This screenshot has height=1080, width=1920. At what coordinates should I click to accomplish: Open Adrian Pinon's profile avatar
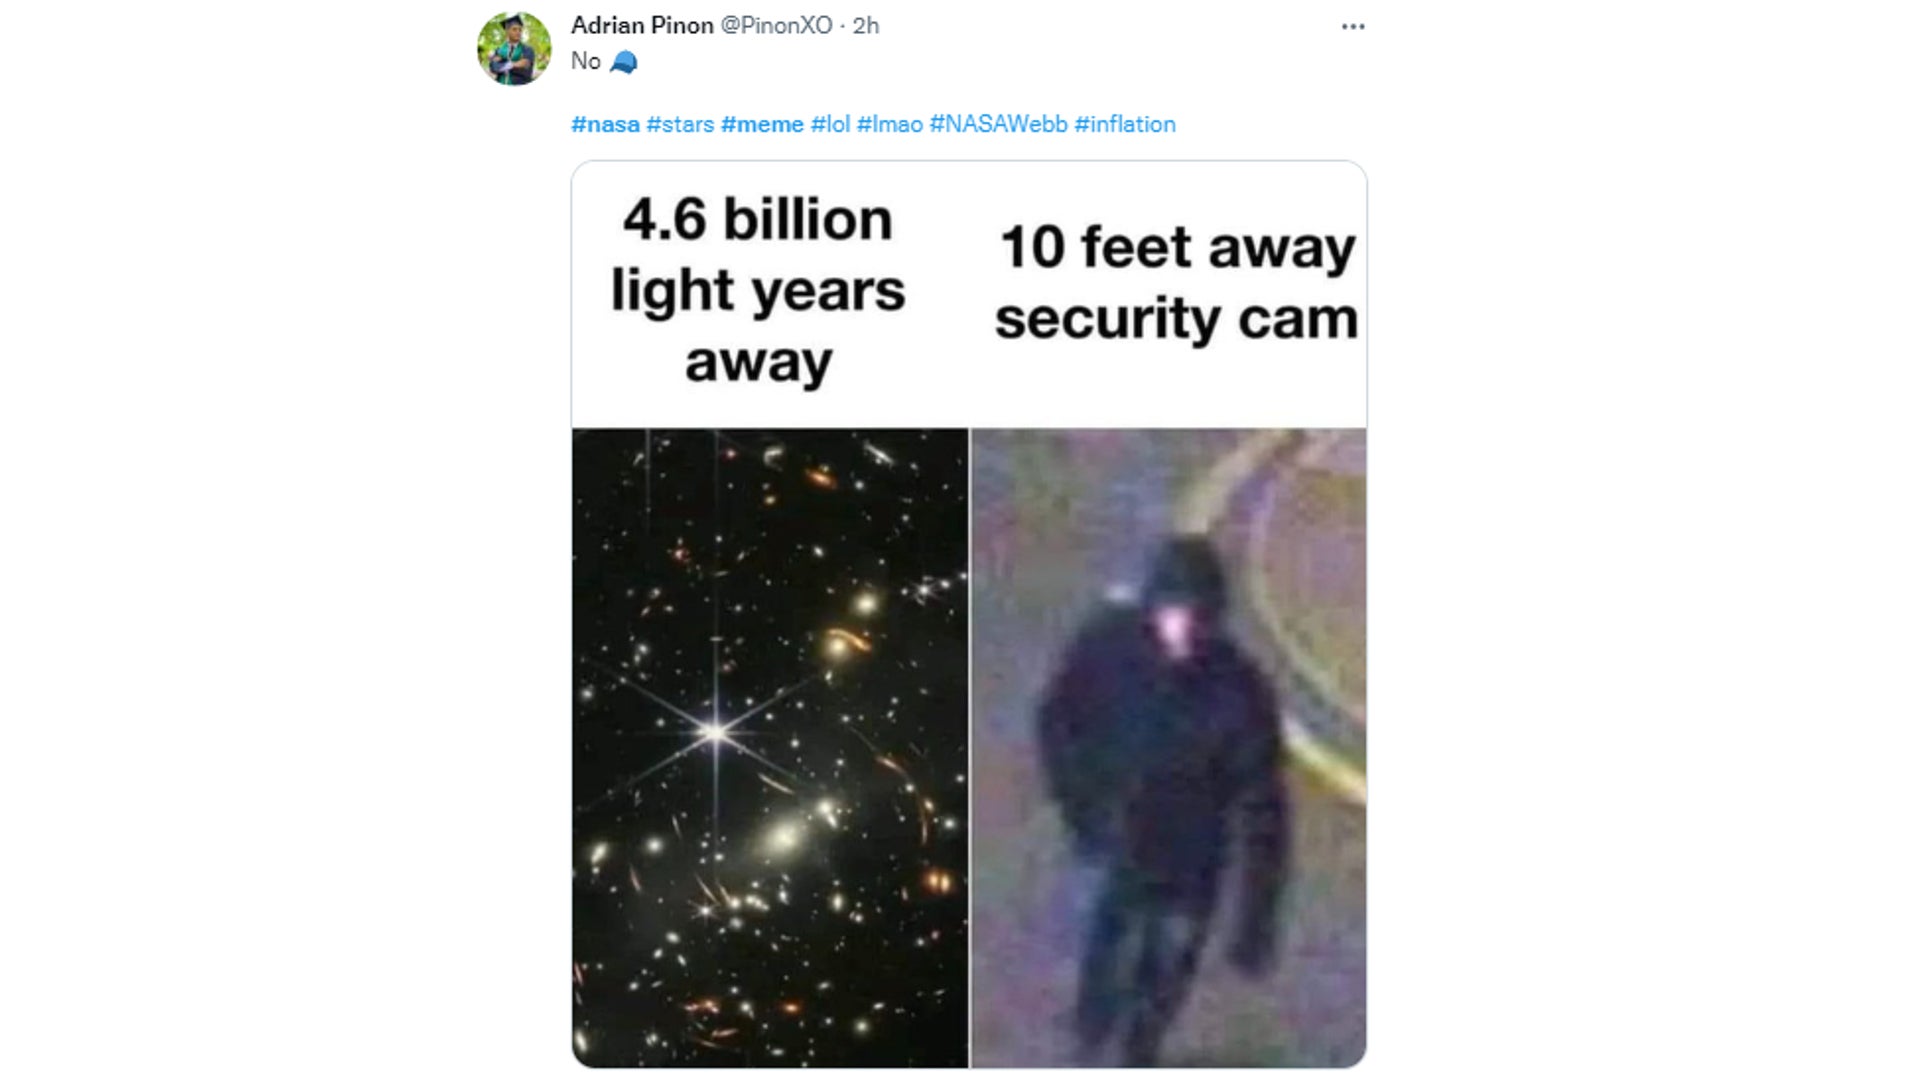(514, 49)
